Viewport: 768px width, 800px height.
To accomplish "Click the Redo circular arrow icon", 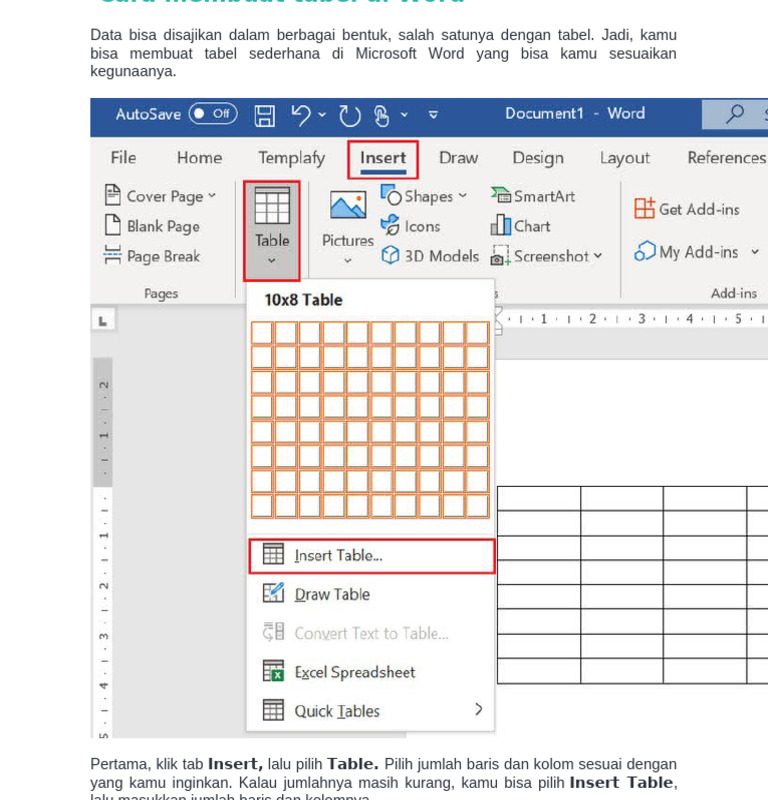I will pyautogui.click(x=350, y=115).
